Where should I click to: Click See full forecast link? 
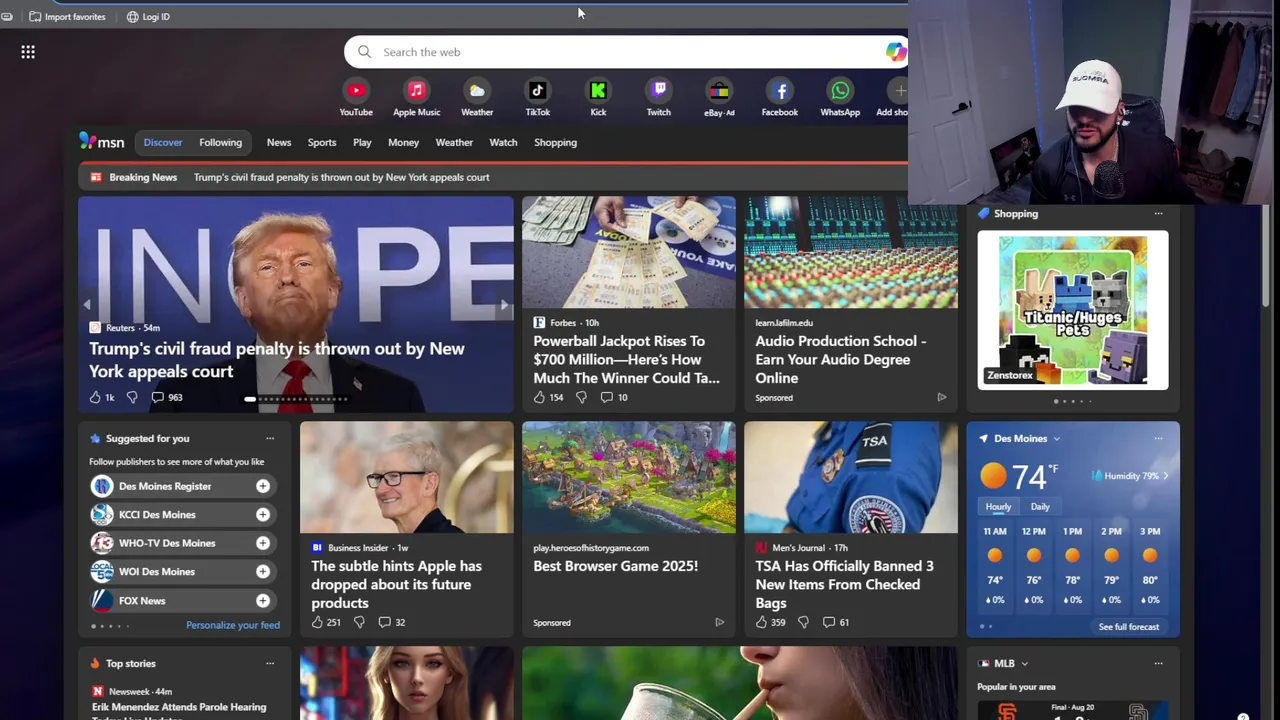point(1129,627)
